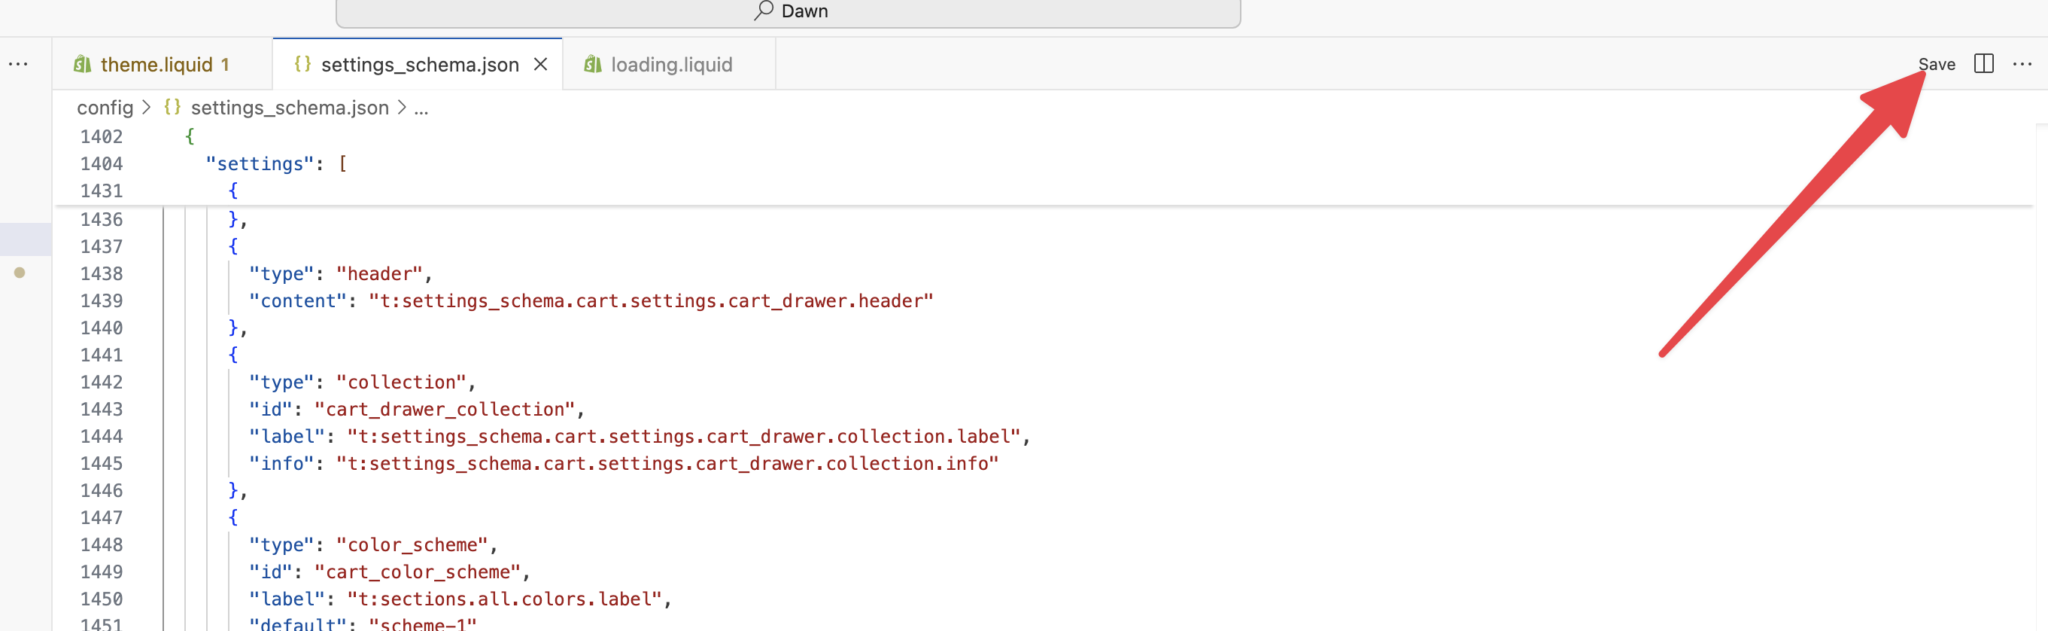The width and height of the screenshot is (2048, 631).
Task: Open the settings_schema.json breadcrumb dropdown
Action: point(289,108)
